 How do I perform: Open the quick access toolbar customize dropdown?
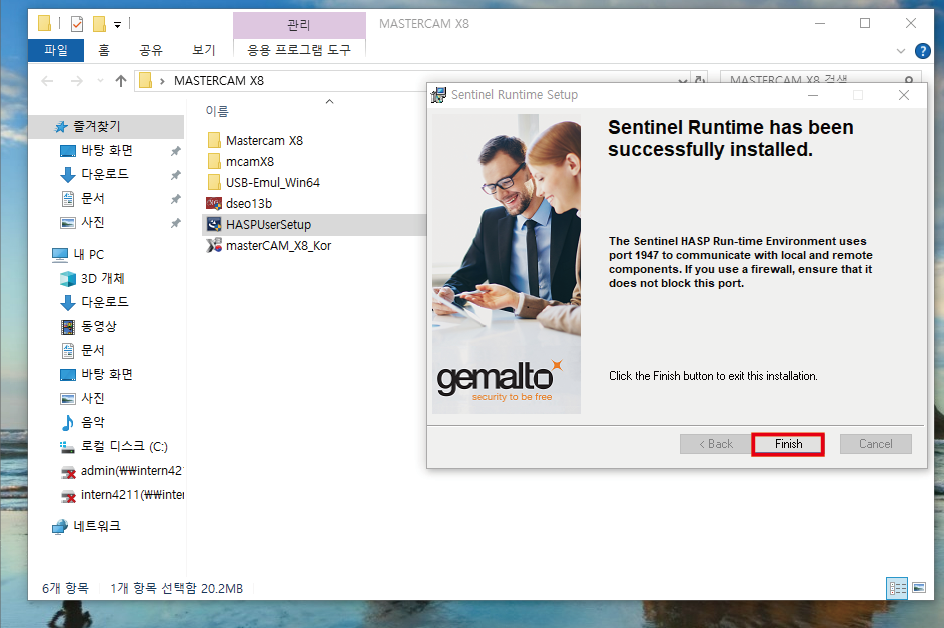(x=117, y=25)
